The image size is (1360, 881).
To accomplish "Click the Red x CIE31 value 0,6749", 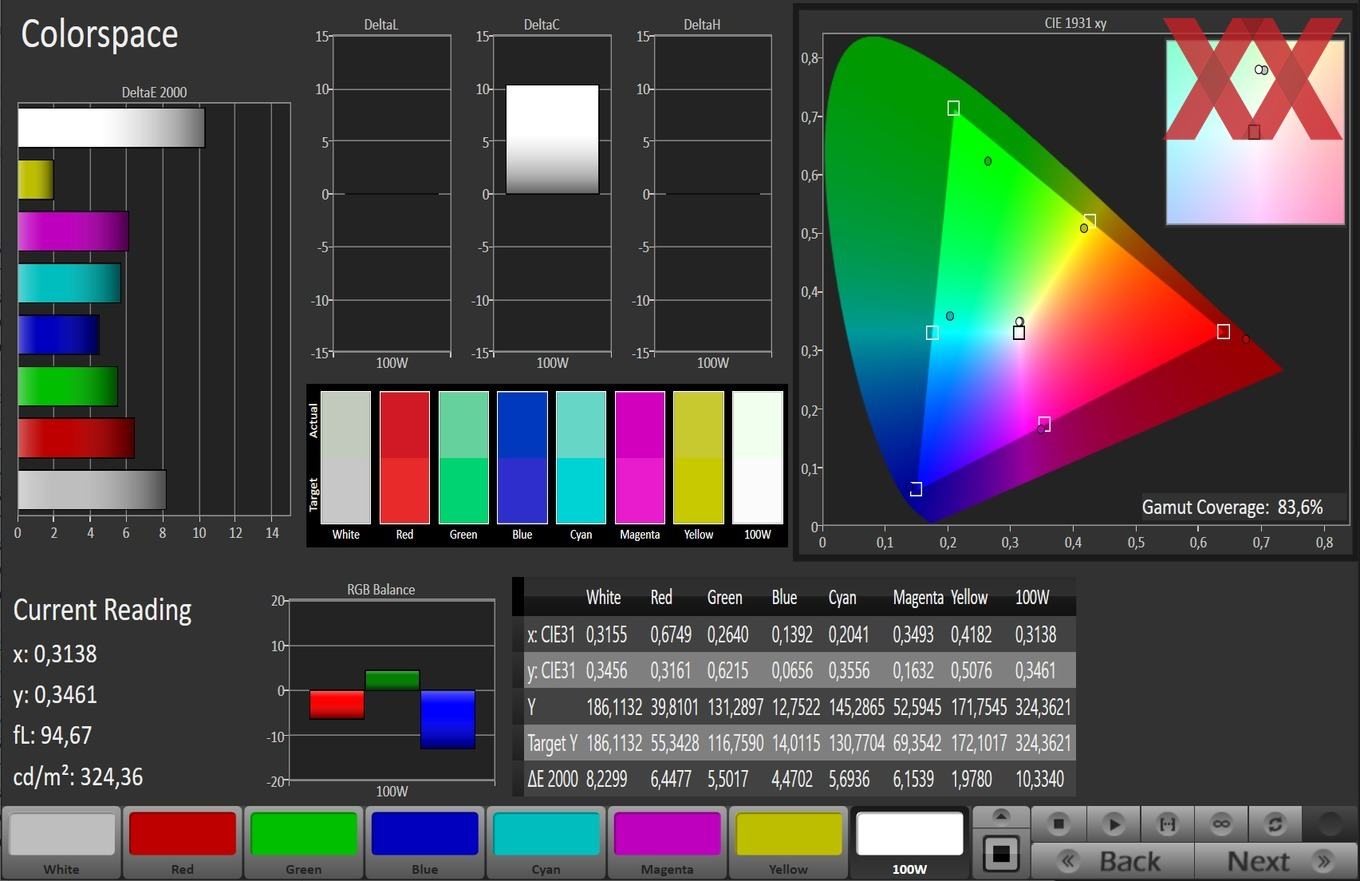I will (669, 635).
